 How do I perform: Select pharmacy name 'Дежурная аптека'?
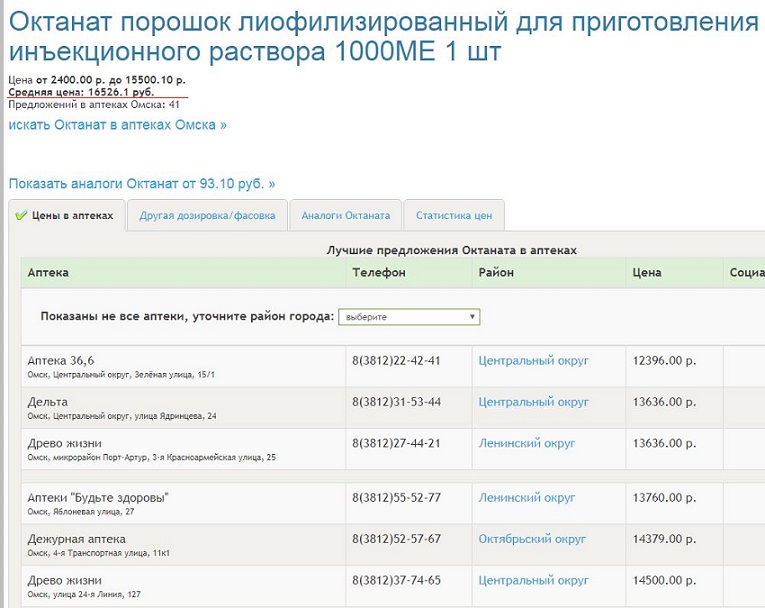pos(77,539)
